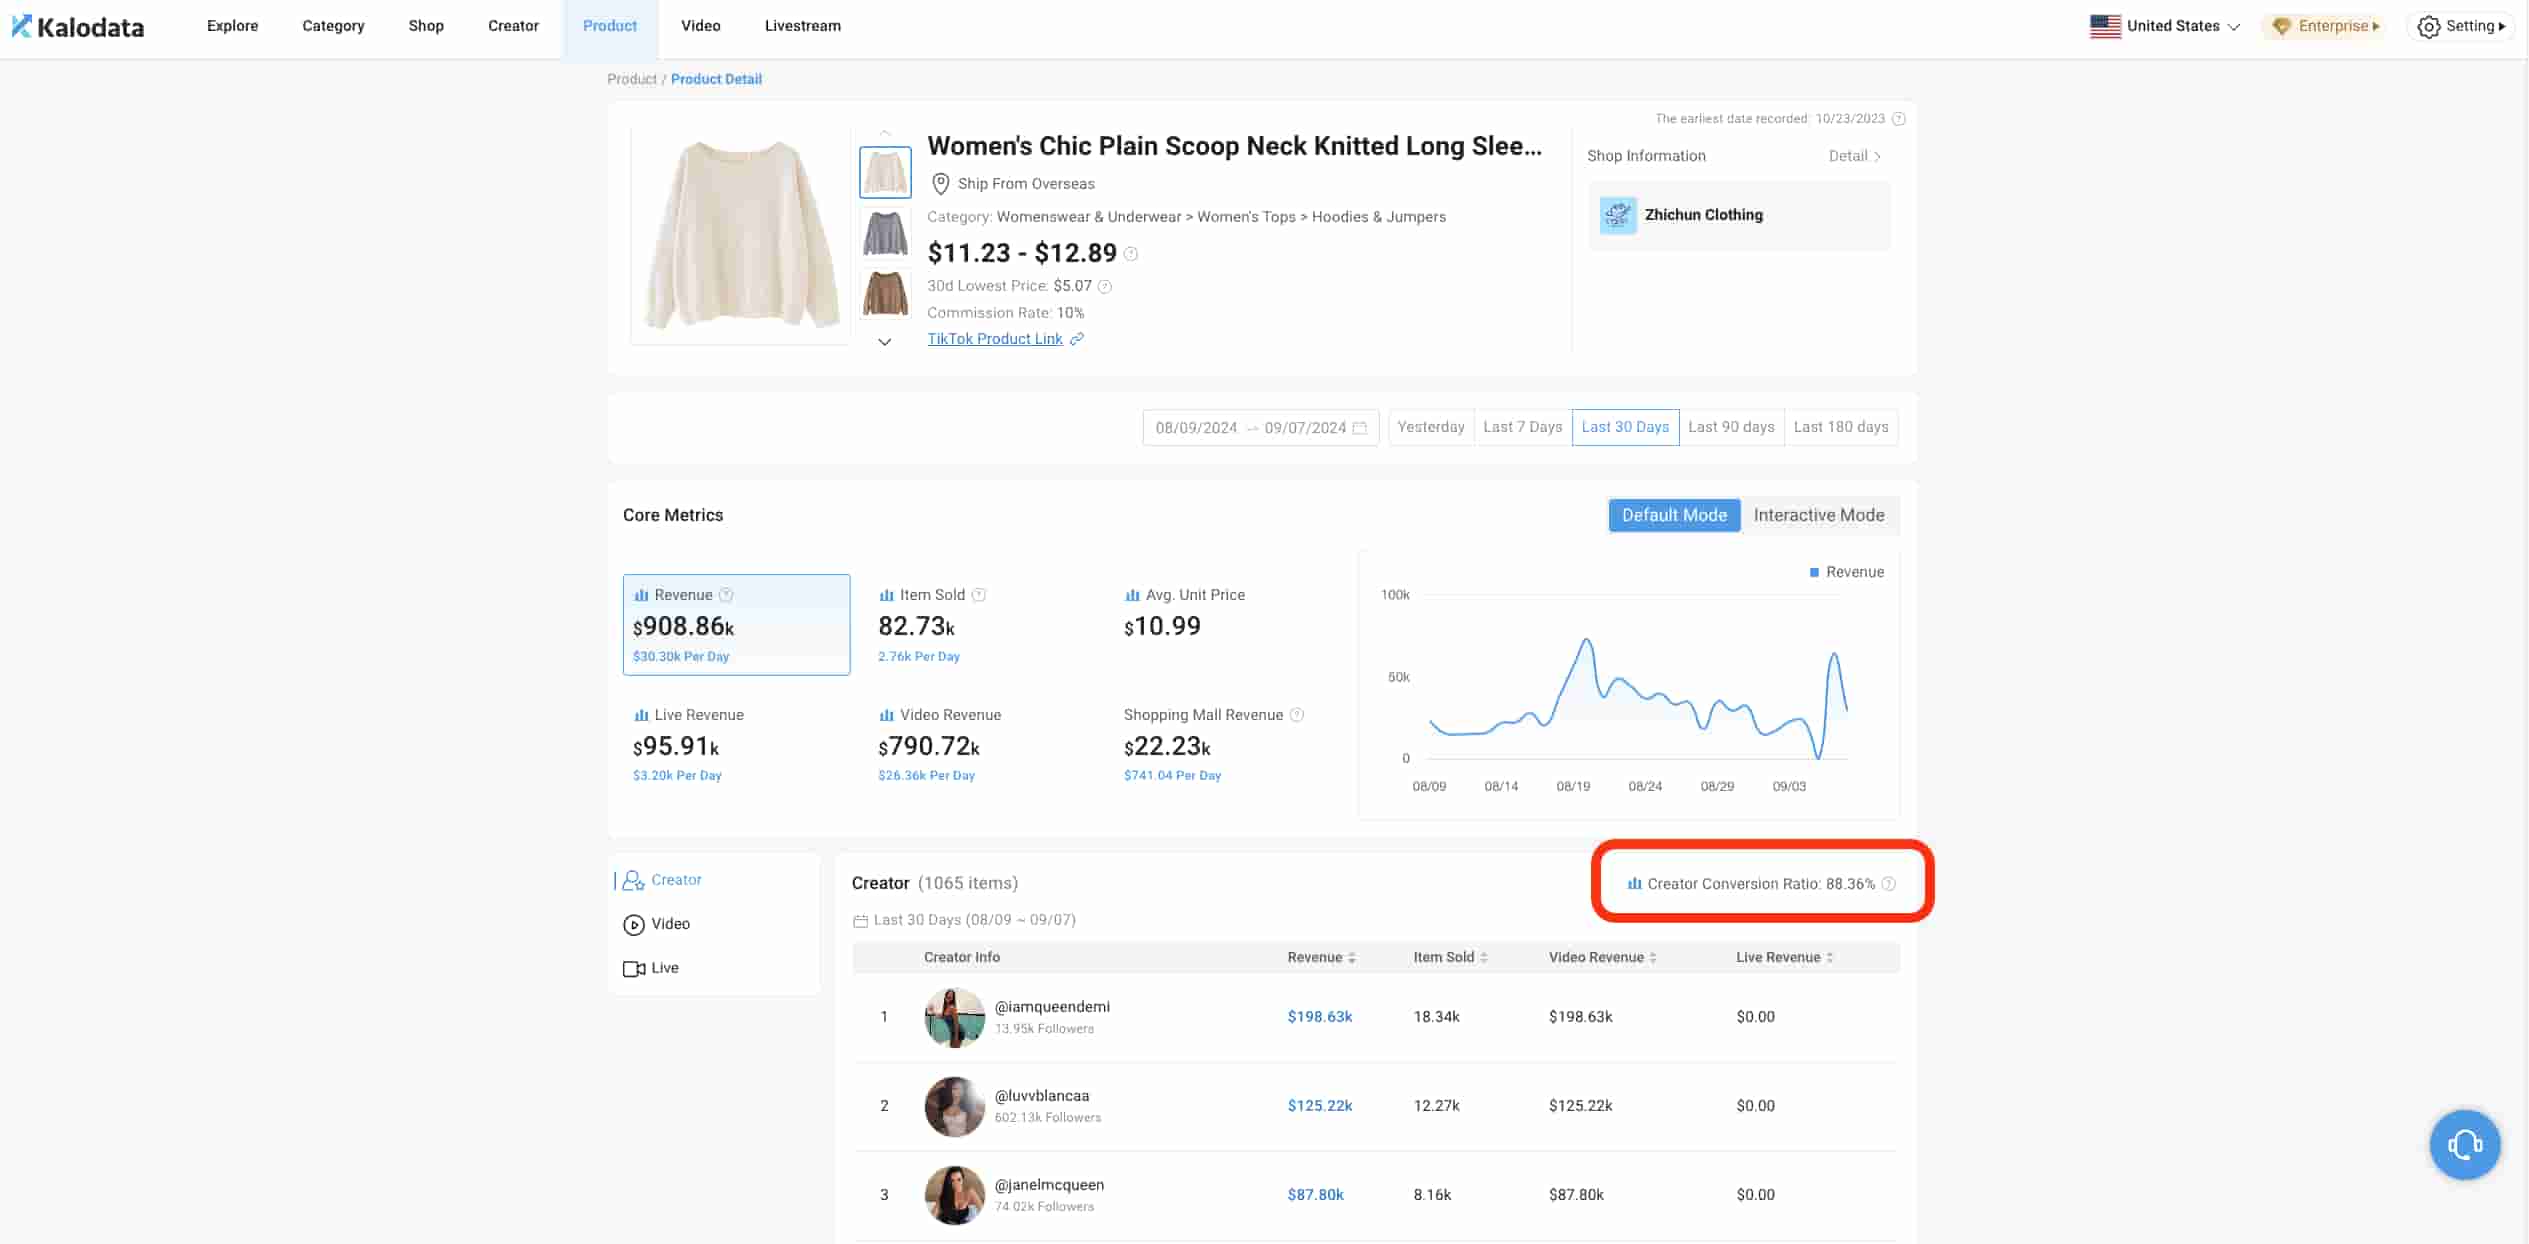Switch to Video in the side list
The image size is (2529, 1244).
[669, 924]
